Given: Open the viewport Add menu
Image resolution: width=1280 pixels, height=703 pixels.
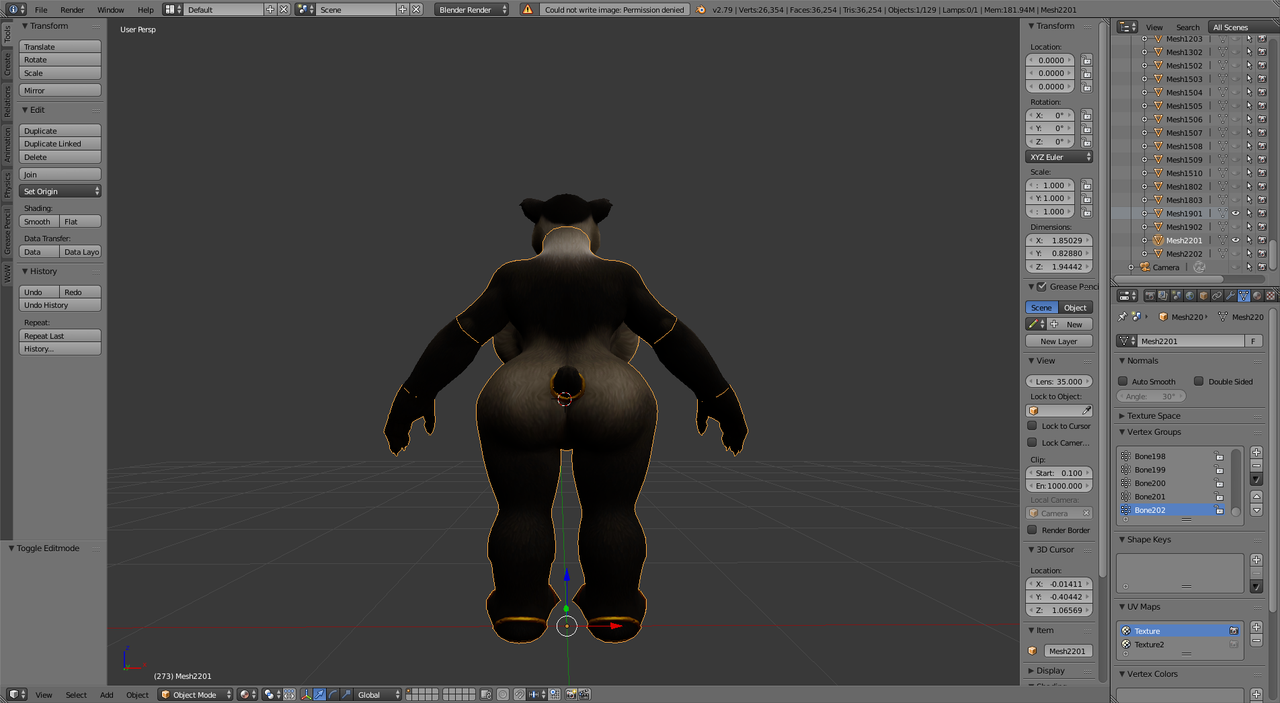Looking at the screenshot, I should pyautogui.click(x=106, y=694).
